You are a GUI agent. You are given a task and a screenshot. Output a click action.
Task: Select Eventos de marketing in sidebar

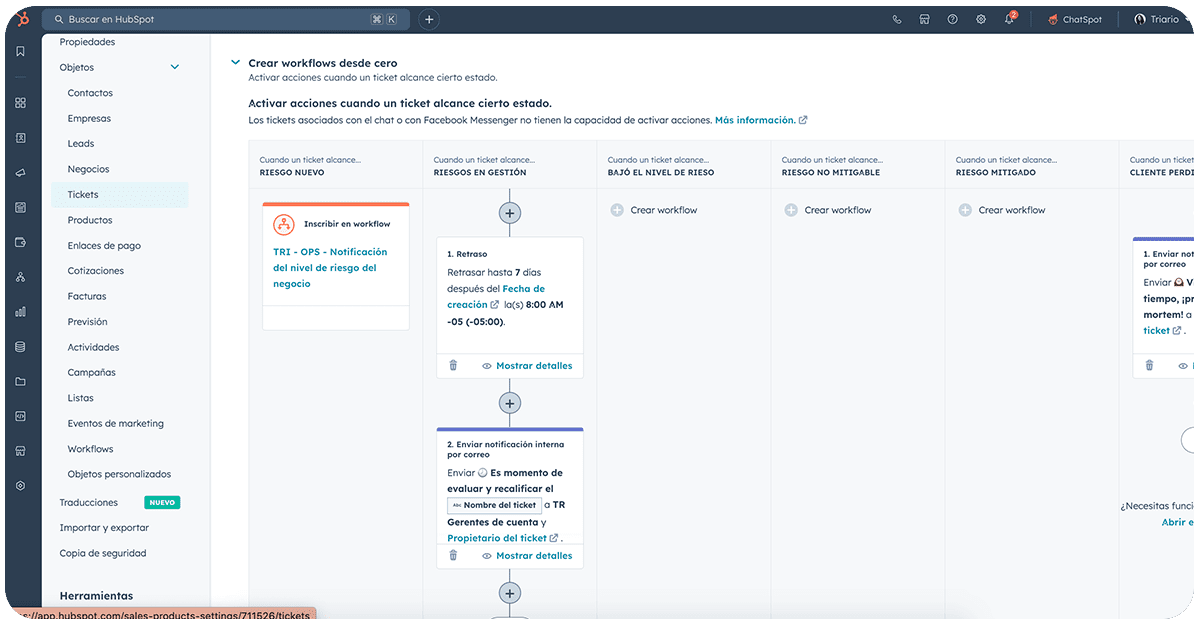tap(116, 423)
